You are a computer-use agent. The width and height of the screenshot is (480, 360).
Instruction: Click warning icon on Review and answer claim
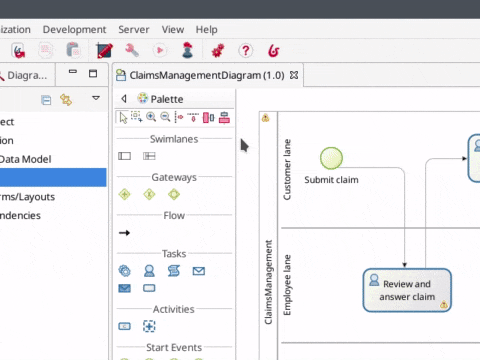click(x=444, y=304)
